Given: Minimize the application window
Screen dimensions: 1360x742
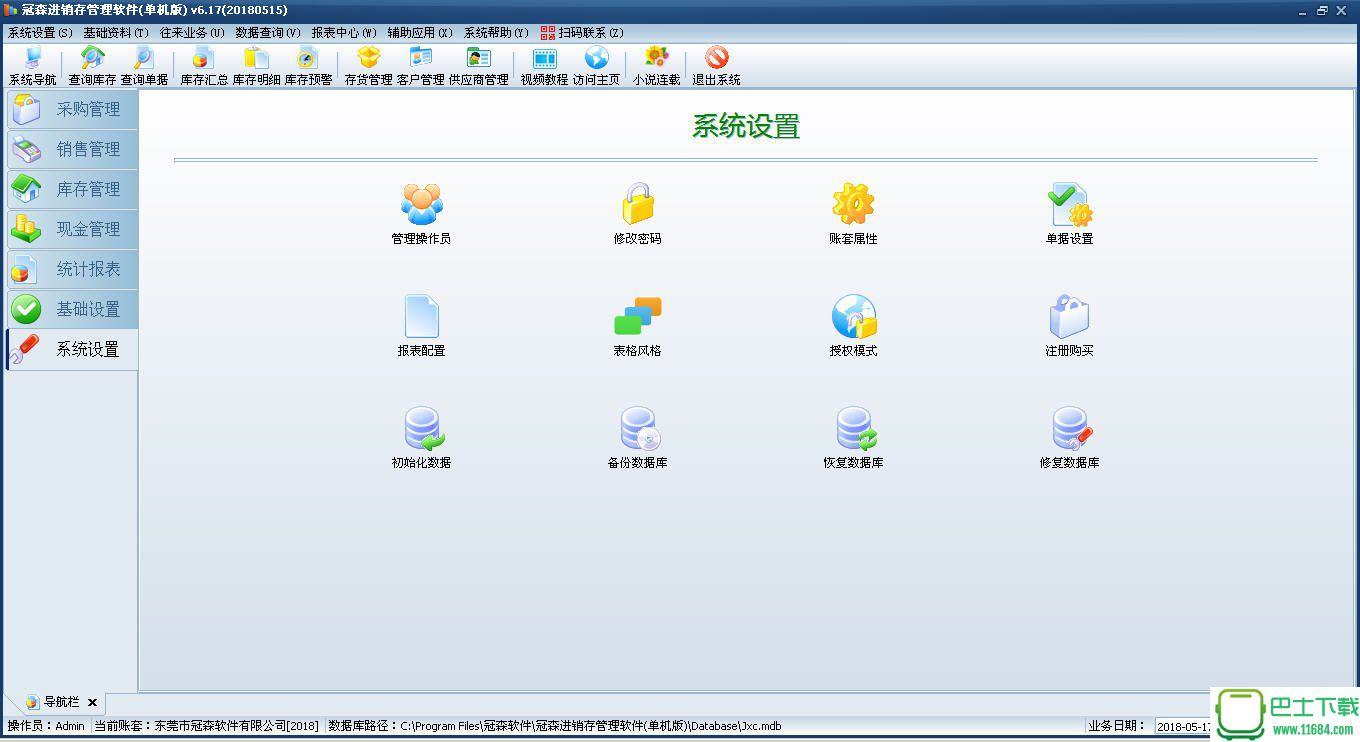Looking at the screenshot, I should pyautogui.click(x=1302, y=10).
